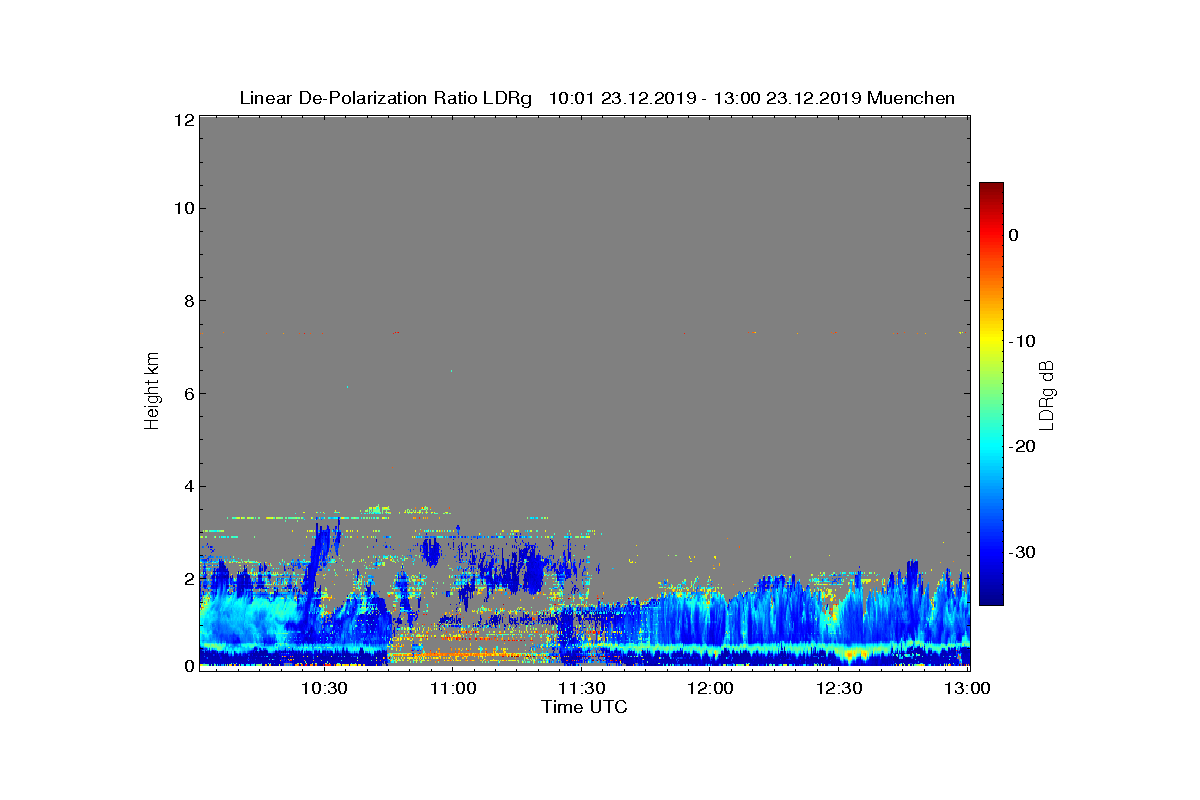
Task: Click the colorbar value 0
Action: 1013,235
